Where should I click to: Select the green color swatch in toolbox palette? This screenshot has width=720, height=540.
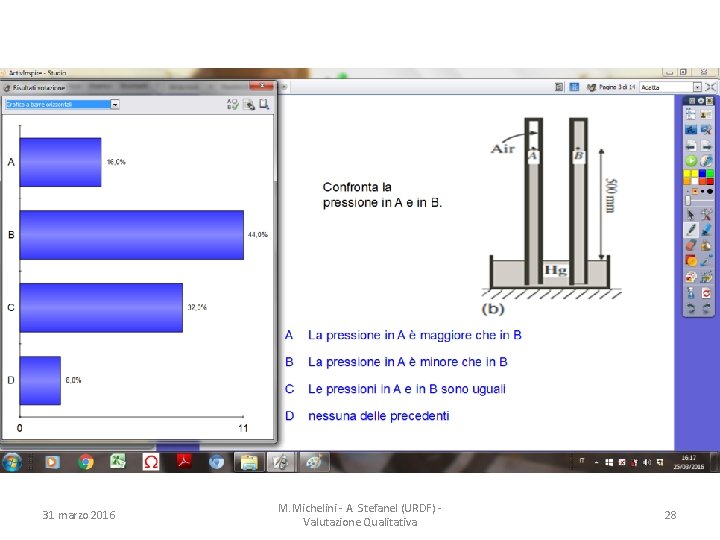710,174
